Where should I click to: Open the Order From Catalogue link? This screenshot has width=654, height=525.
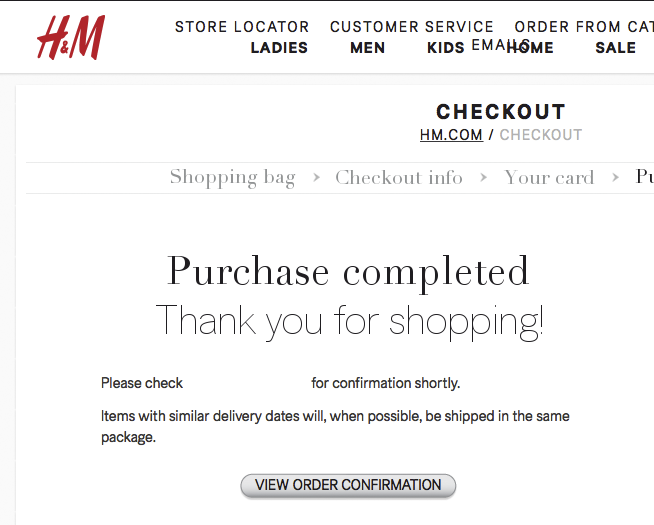(584, 27)
